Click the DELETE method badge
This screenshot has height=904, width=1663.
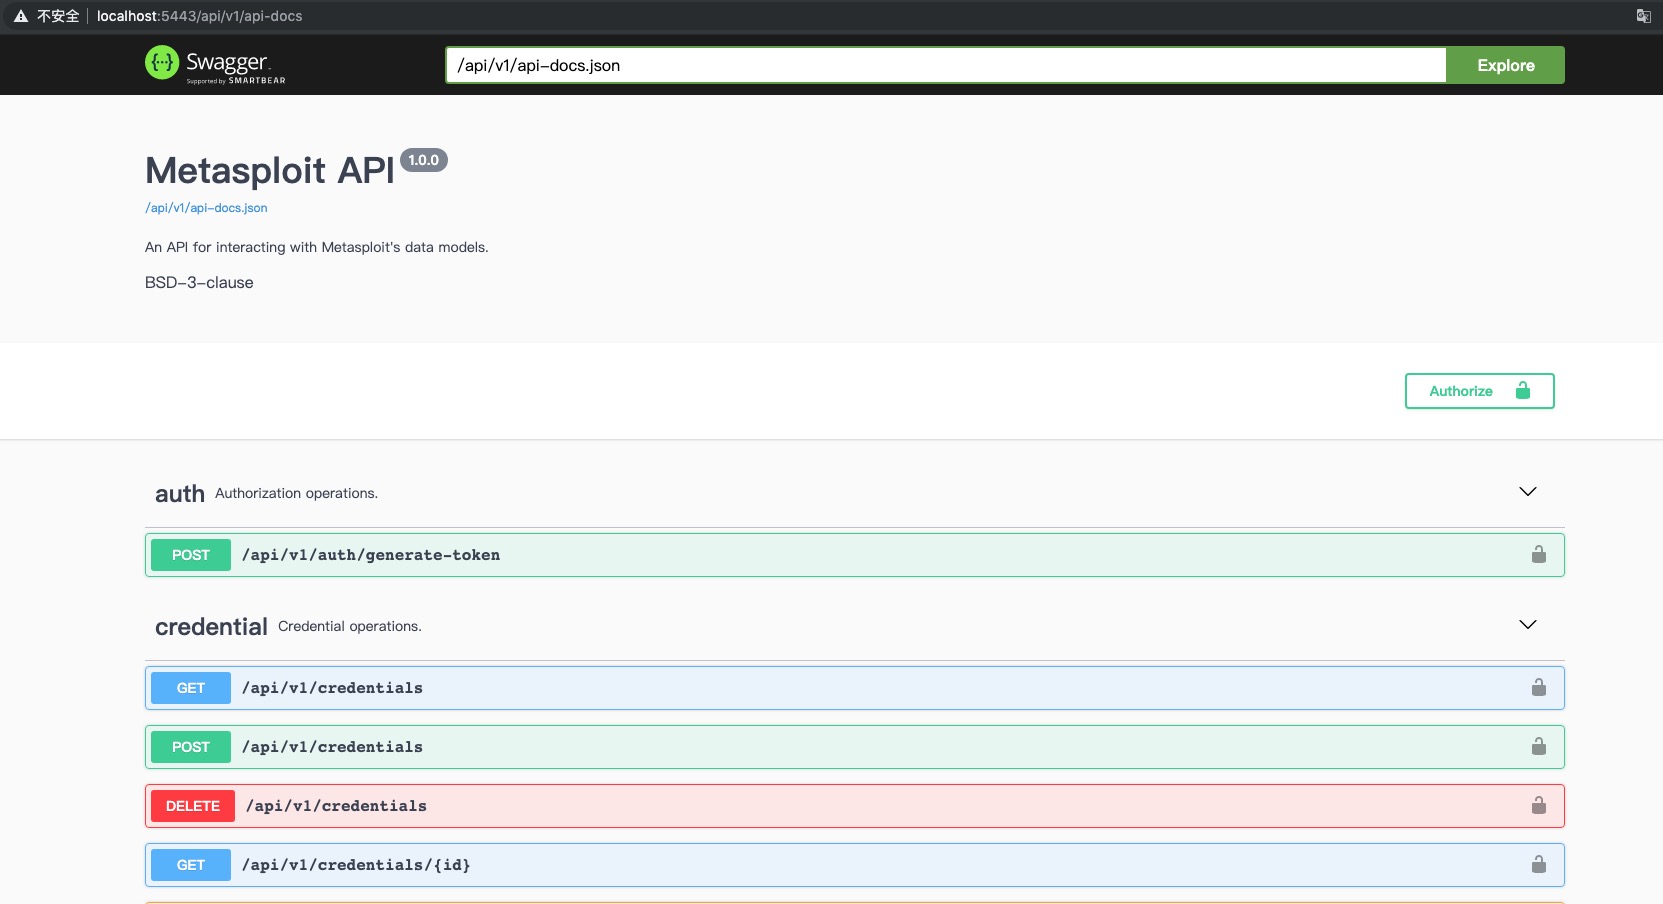(193, 806)
